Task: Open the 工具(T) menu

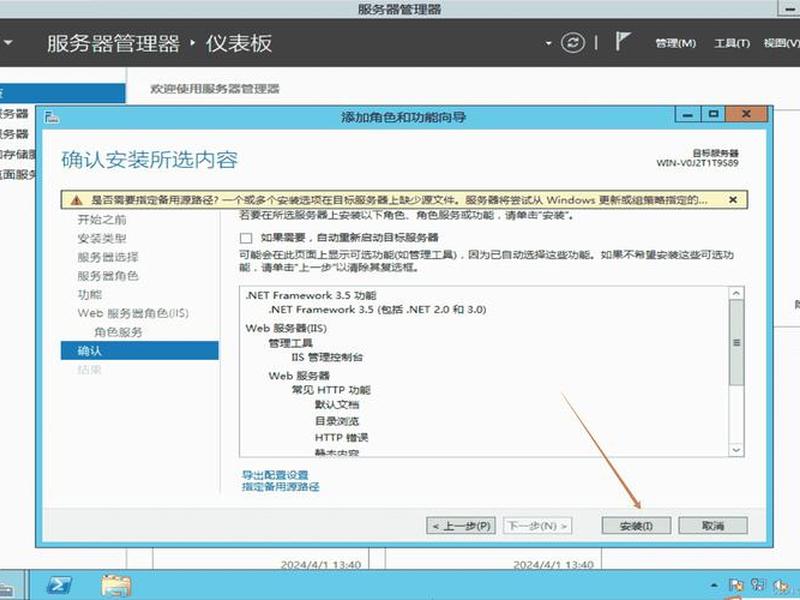Action: pyautogui.click(x=732, y=43)
